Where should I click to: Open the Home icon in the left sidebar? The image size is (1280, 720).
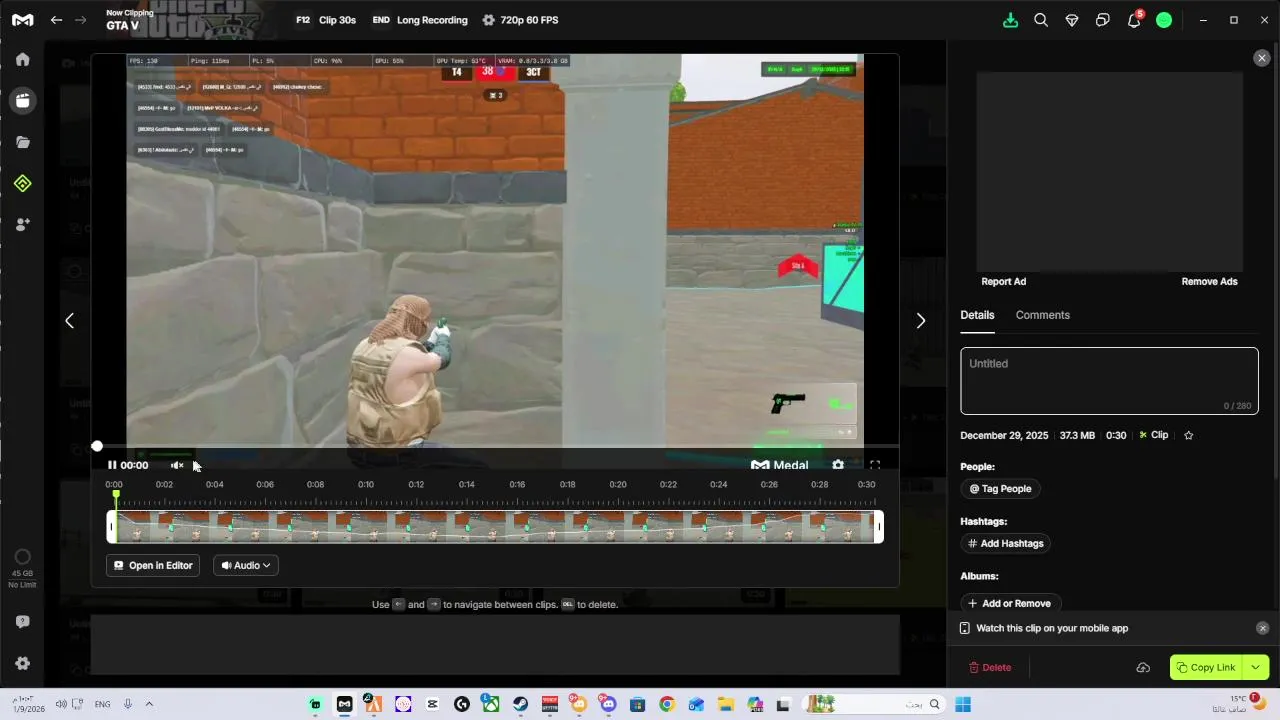tap(22, 59)
